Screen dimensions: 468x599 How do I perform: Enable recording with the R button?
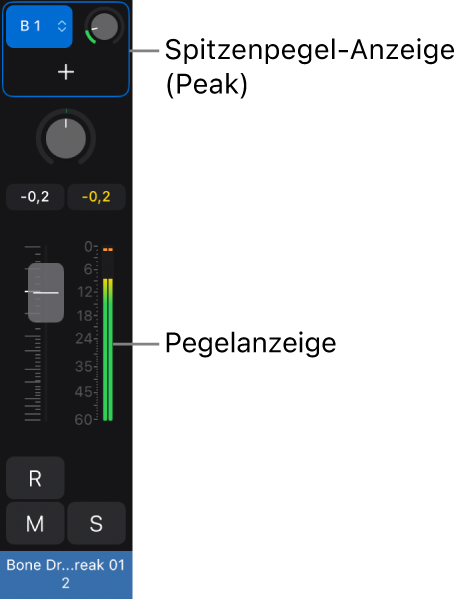[x=35, y=478]
